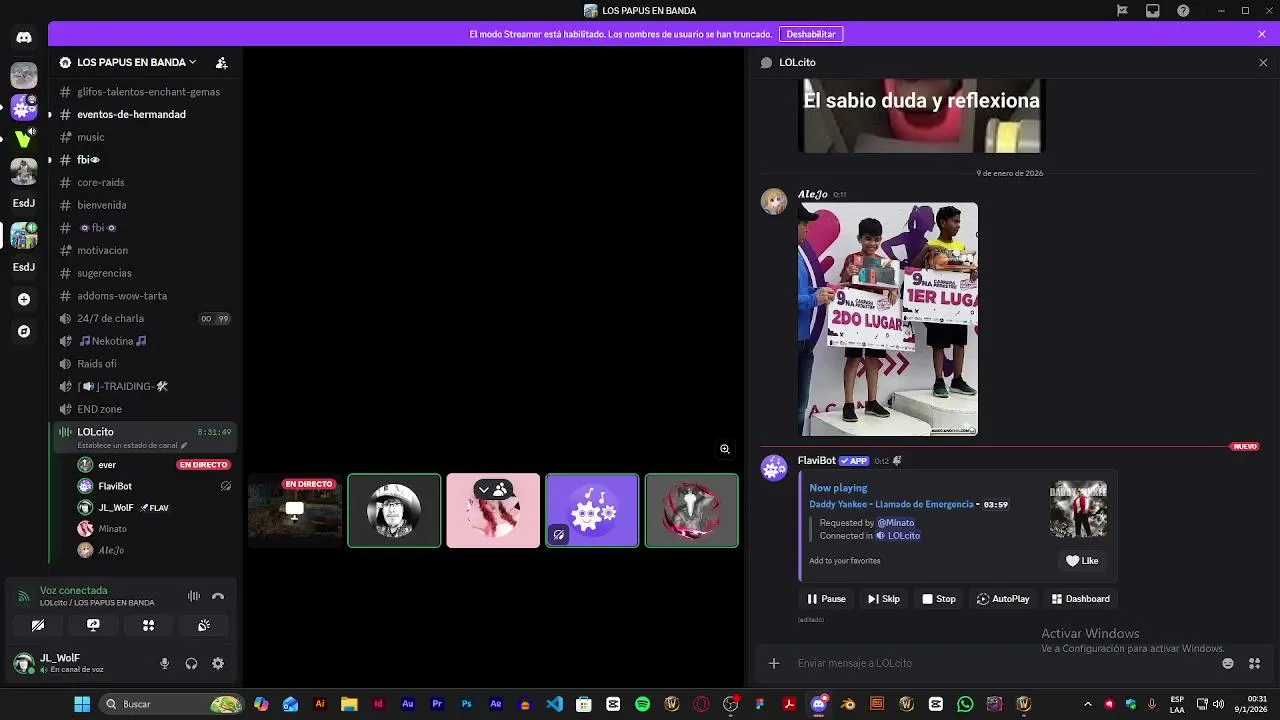This screenshot has width=1280, height=720.
Task: Select AleJo in voice list
Action: pyautogui.click(x=154, y=550)
